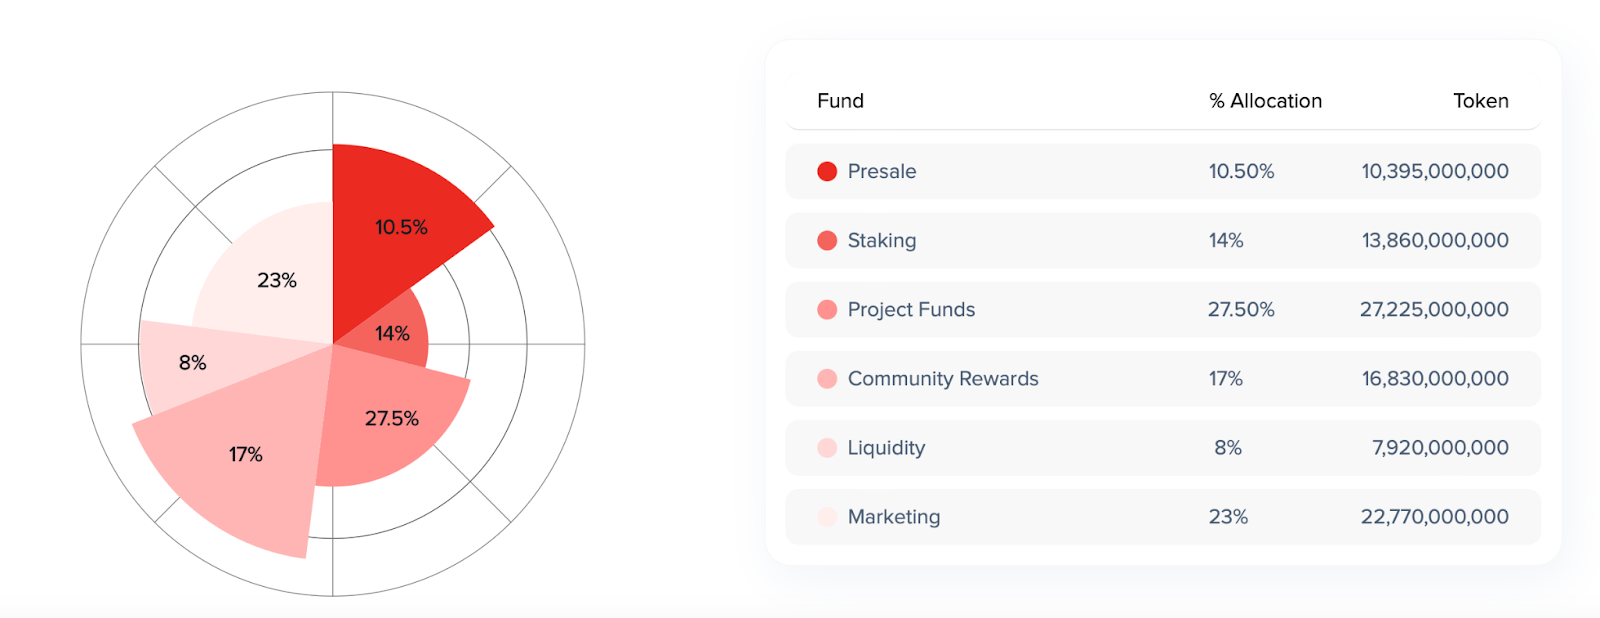Click the Marketing legend dot
The image size is (1600, 618).
pos(827,516)
